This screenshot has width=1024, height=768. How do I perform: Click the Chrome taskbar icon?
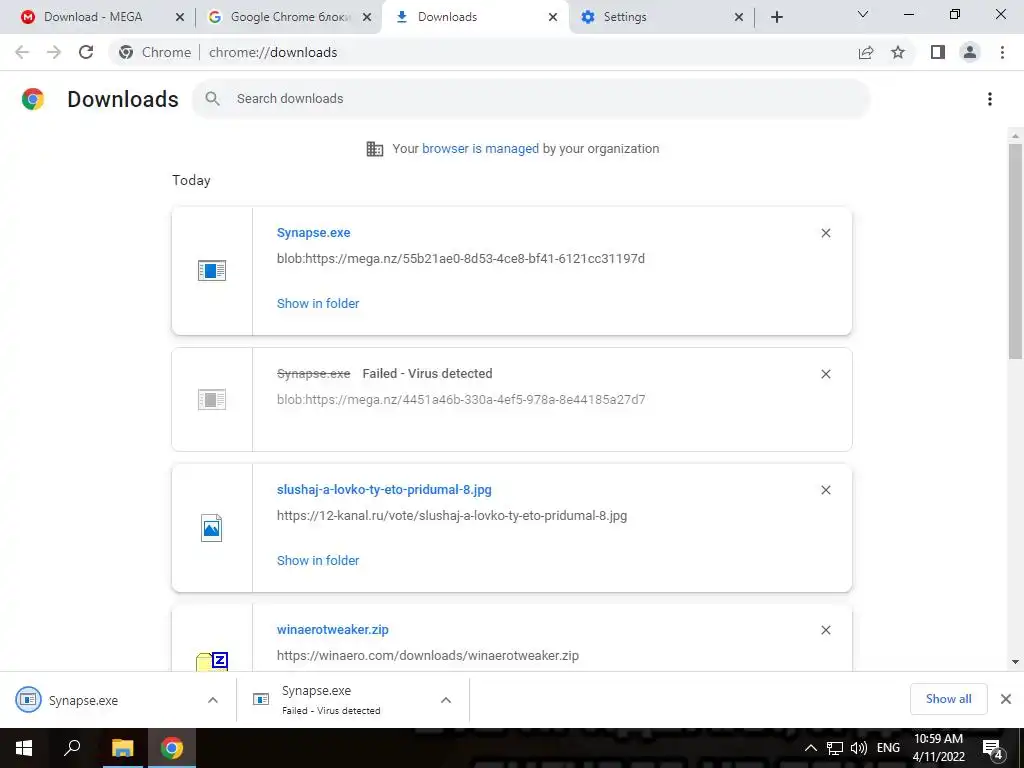pyautogui.click(x=172, y=748)
